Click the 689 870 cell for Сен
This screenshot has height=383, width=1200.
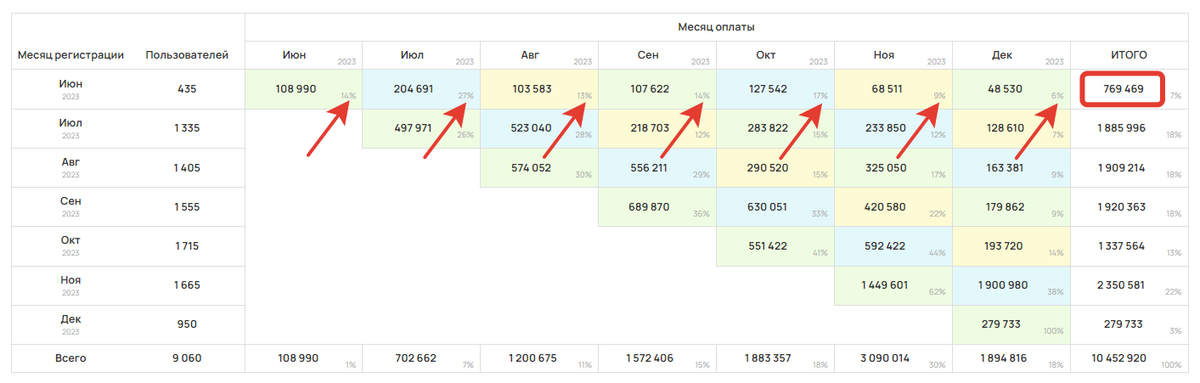tap(649, 207)
